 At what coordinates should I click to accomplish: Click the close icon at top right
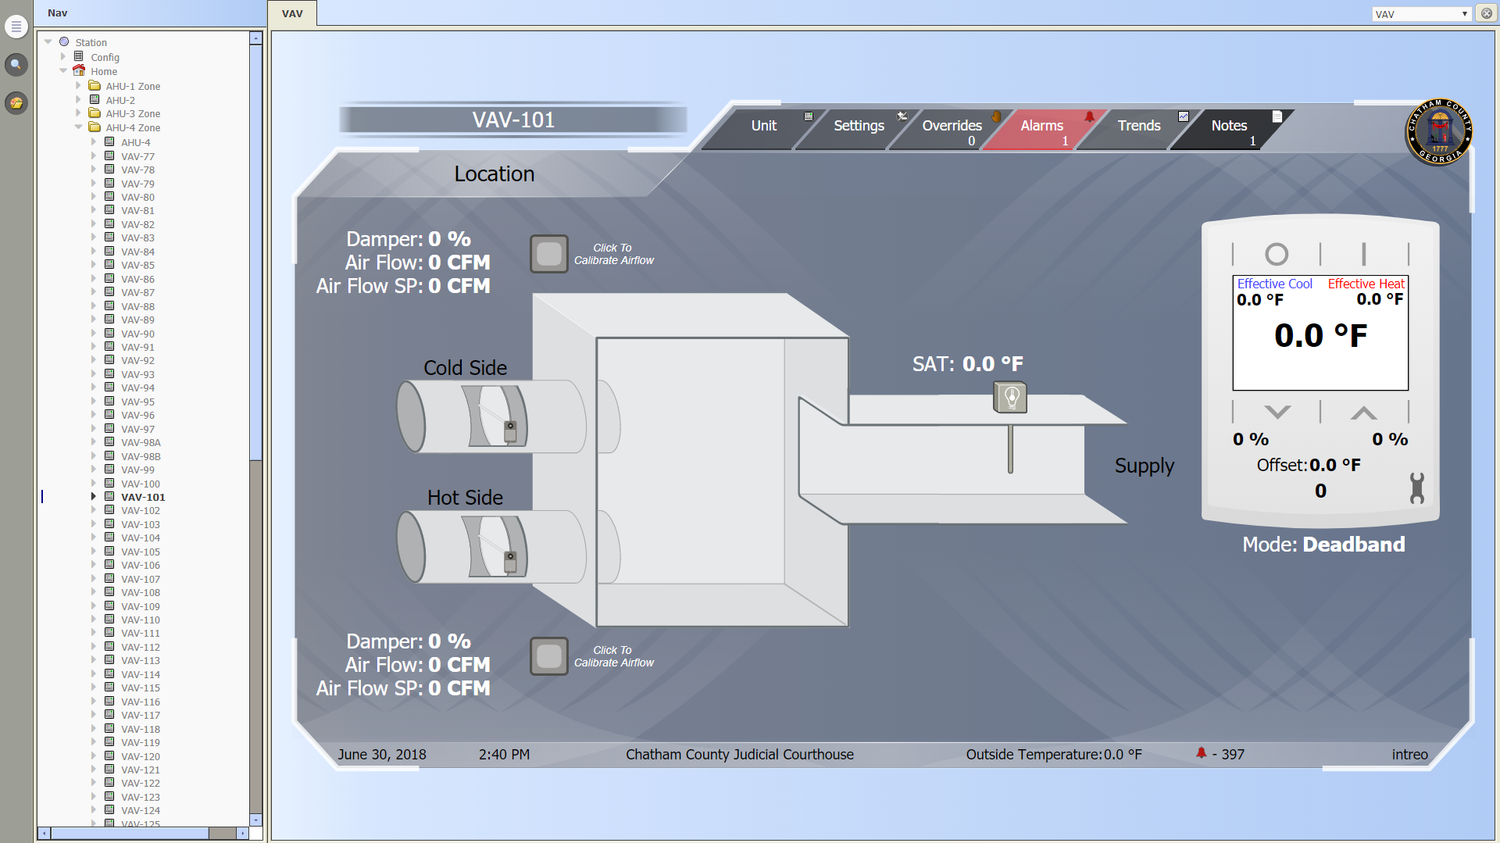click(x=1486, y=14)
